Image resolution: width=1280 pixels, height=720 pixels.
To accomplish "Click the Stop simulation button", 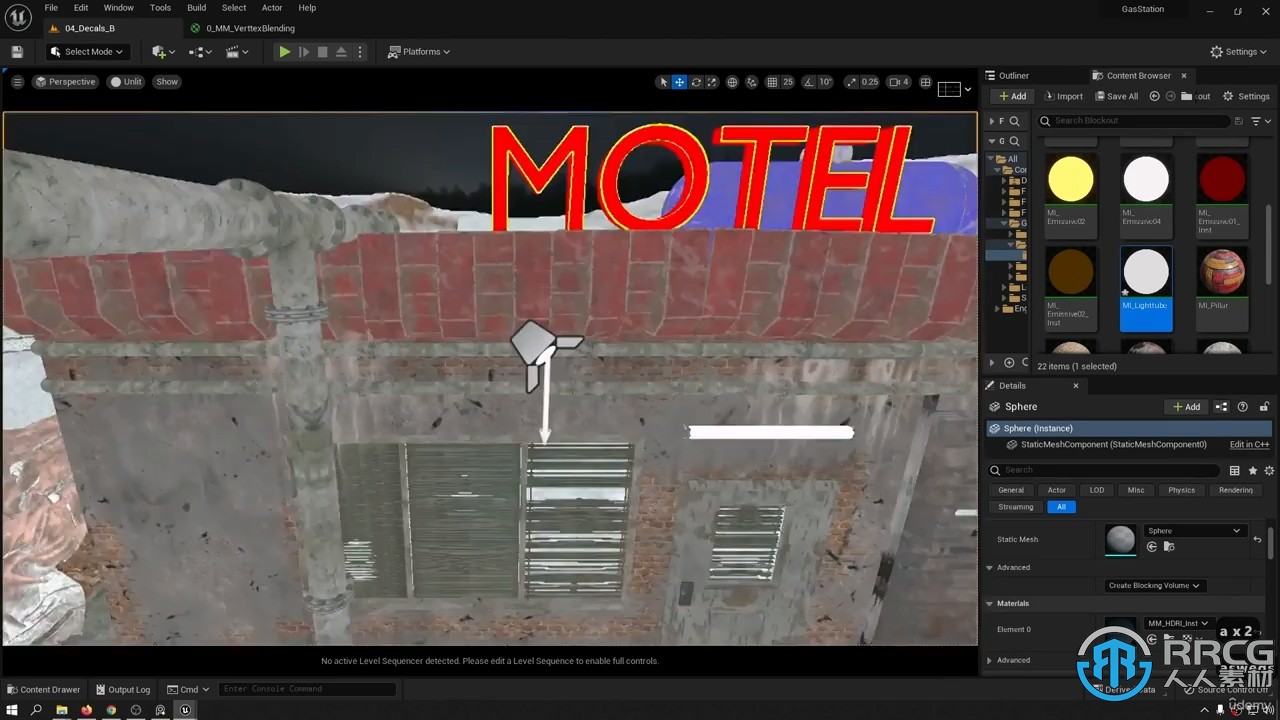I will click(322, 52).
